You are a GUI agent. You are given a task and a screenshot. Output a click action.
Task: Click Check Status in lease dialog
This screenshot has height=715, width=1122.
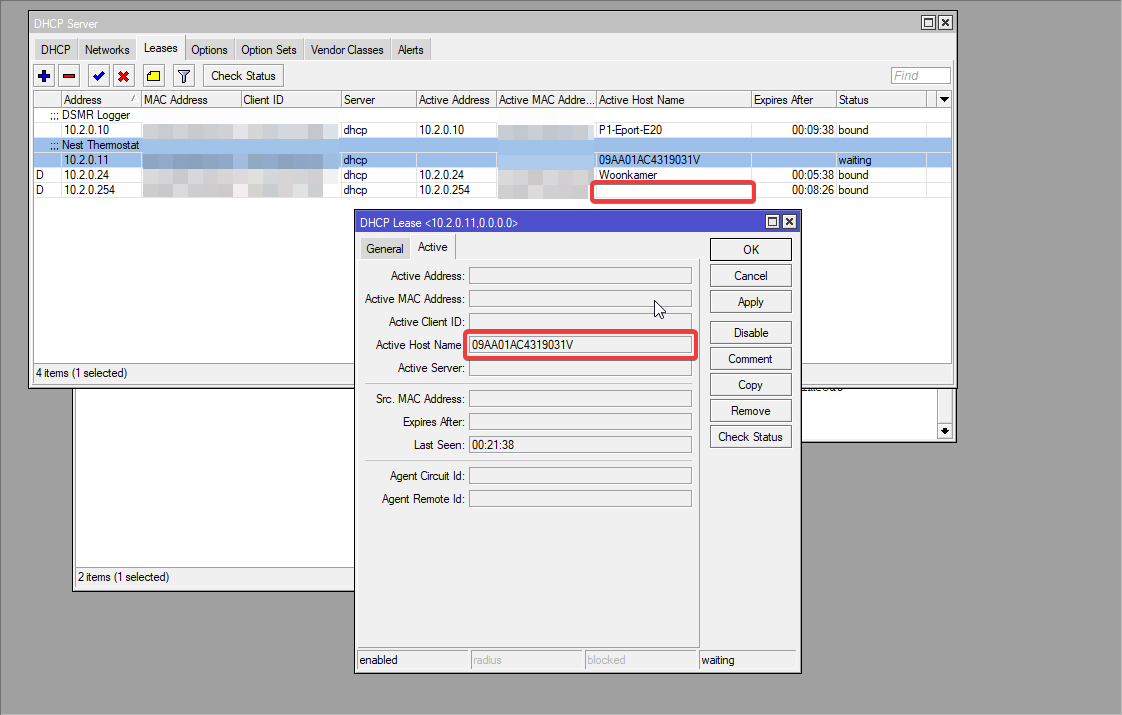pos(751,437)
